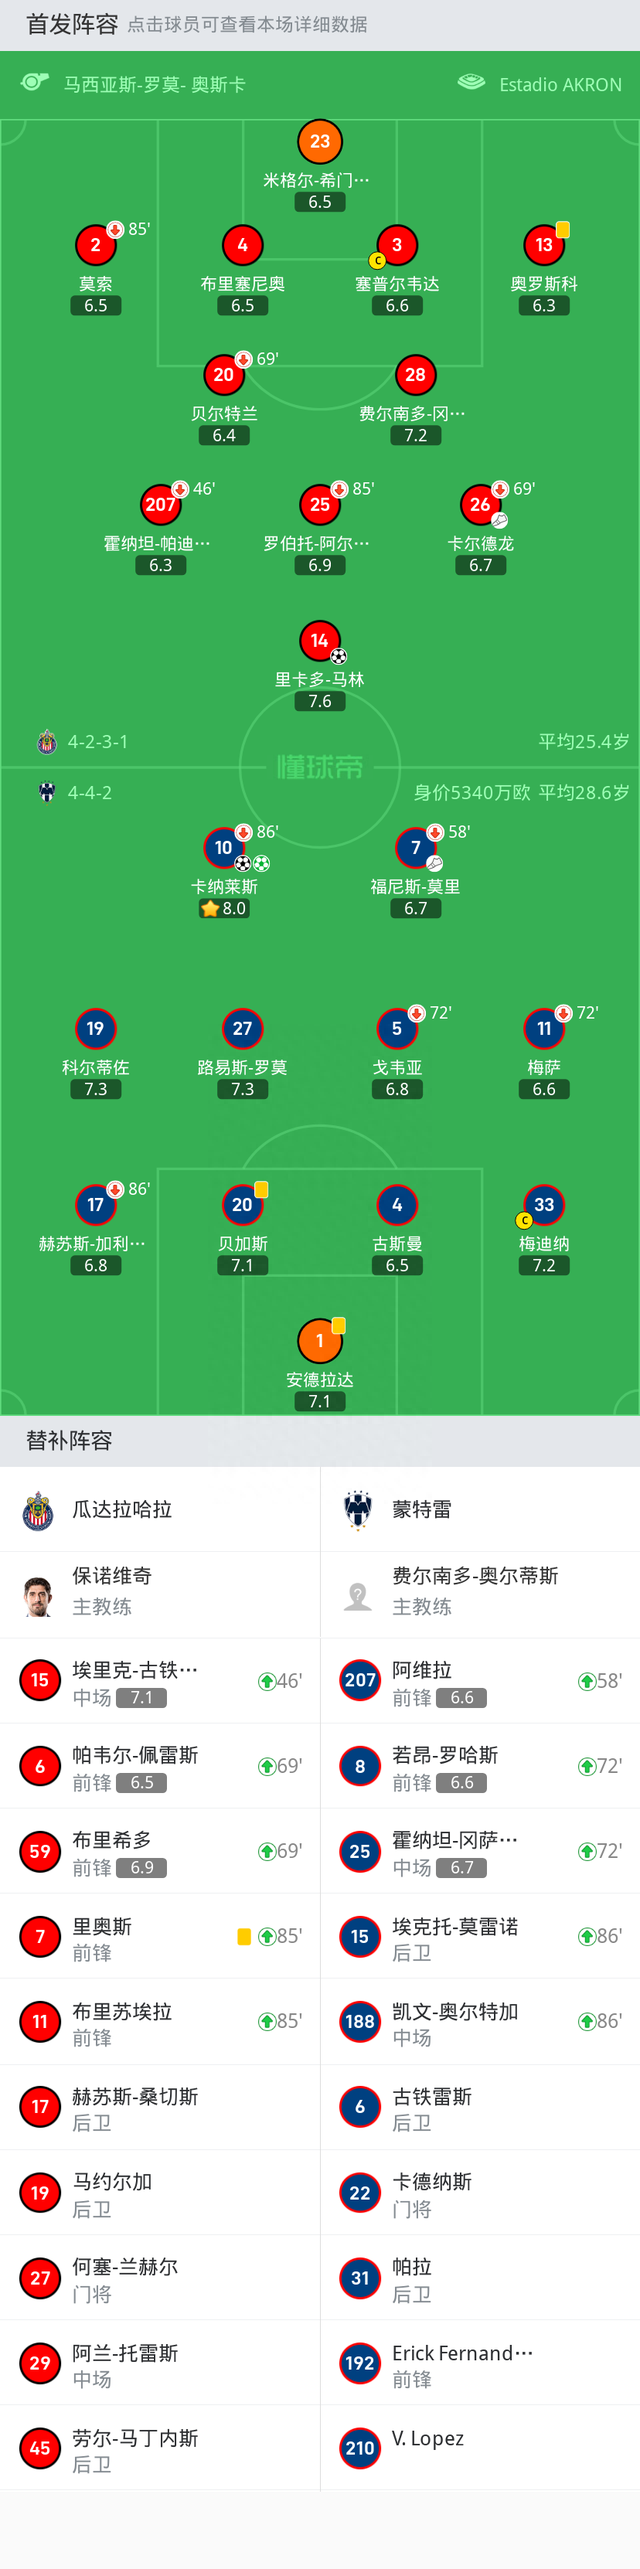Click 瓜达拉哈拉 team crest in substitutes
Viewport: 640px width, 2569px height.
coord(38,1510)
